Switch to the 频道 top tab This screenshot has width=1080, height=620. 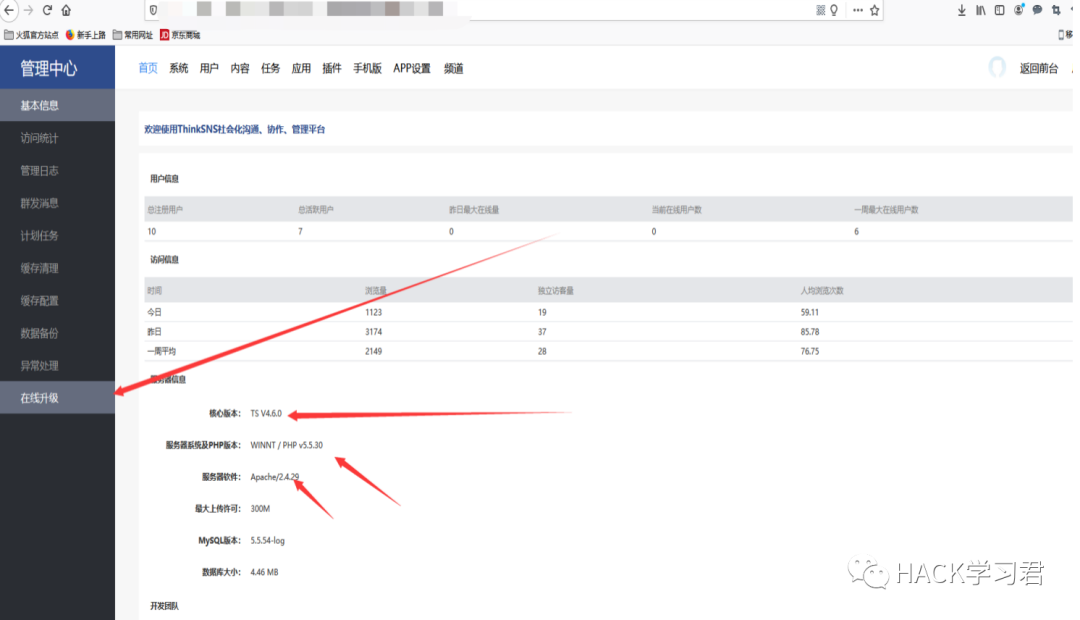454,68
